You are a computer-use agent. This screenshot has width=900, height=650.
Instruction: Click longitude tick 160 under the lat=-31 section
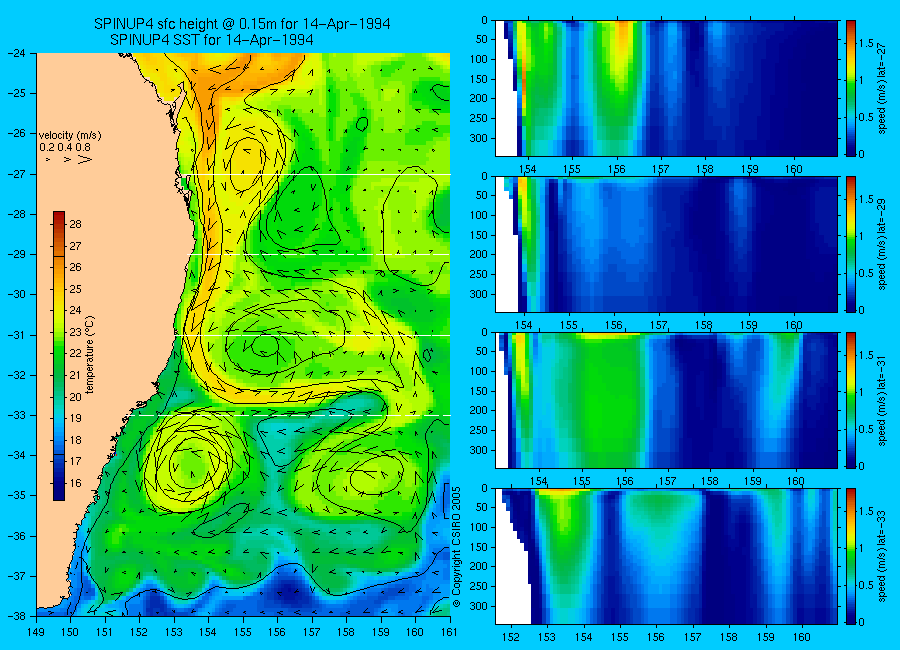click(796, 481)
